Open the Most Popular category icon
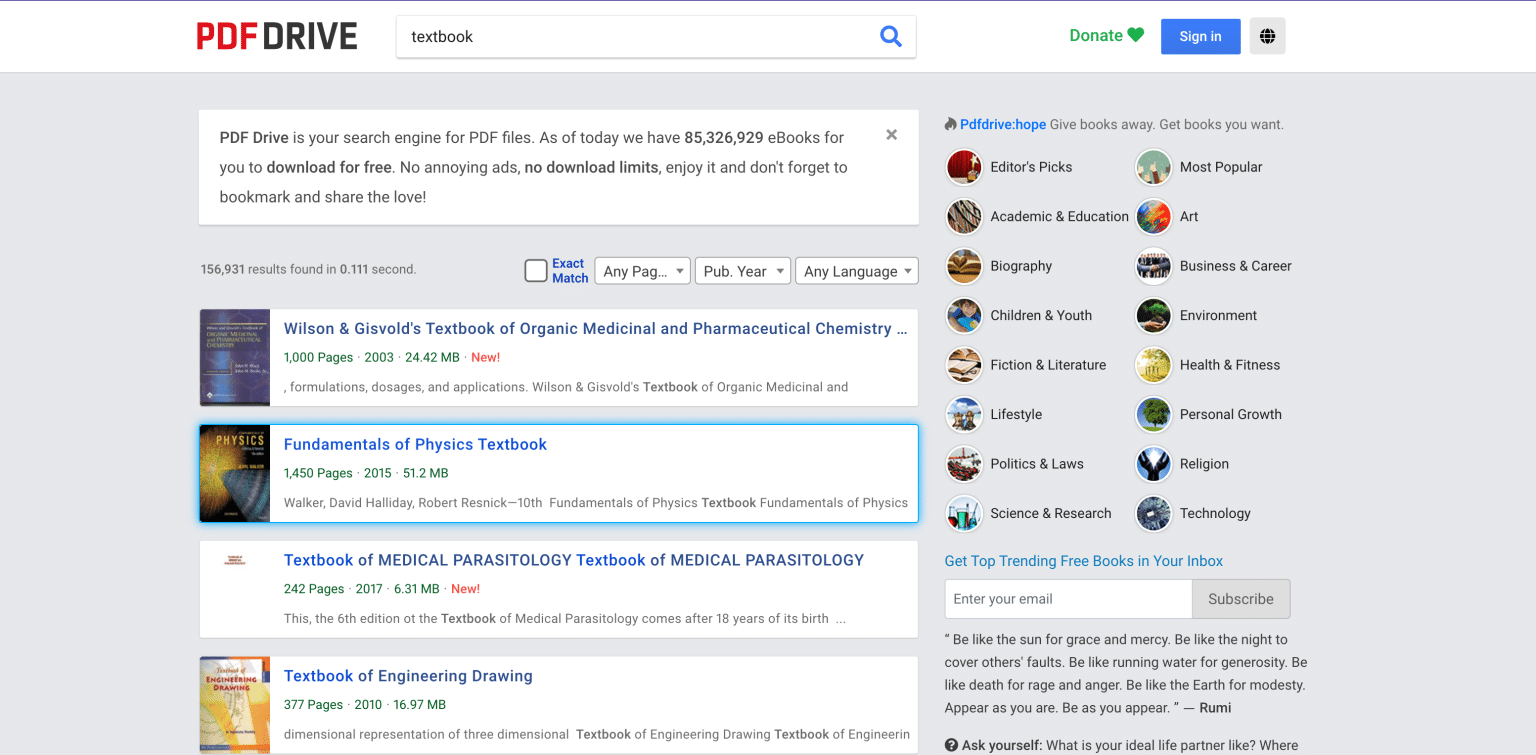The width and height of the screenshot is (1536, 755). click(x=1153, y=167)
